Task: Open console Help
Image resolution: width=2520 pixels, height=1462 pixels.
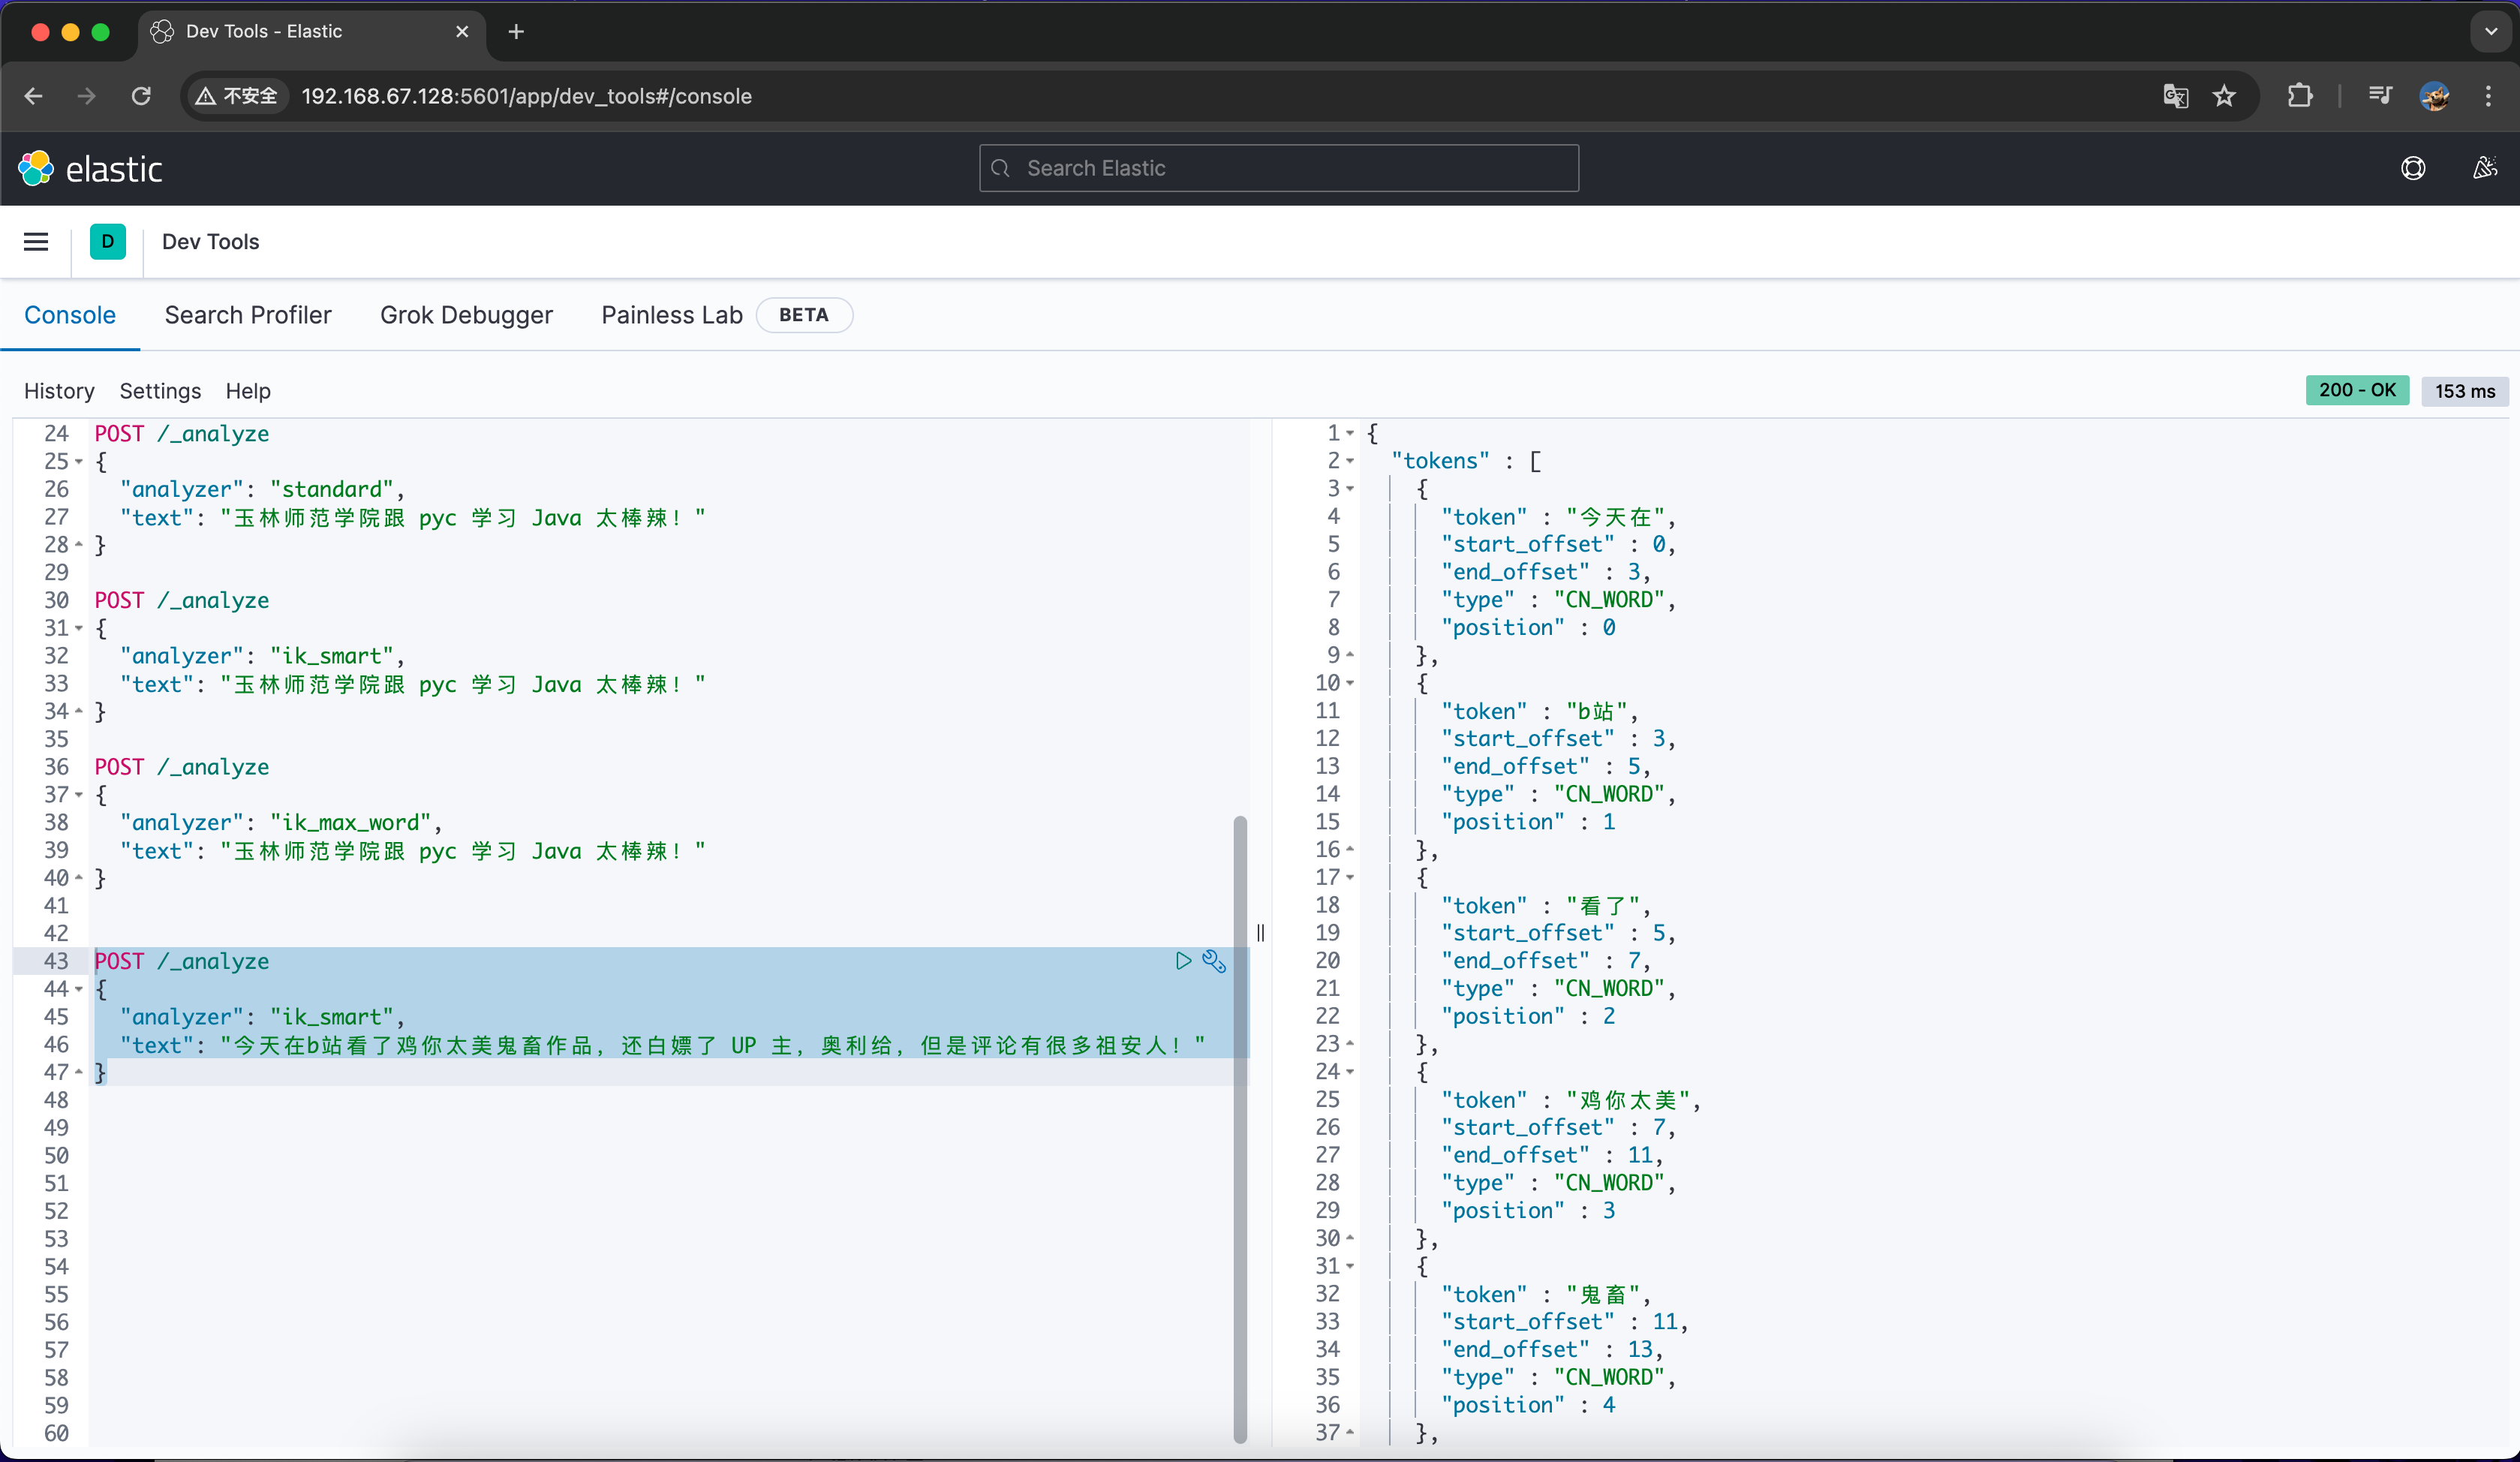Action: click(x=248, y=391)
